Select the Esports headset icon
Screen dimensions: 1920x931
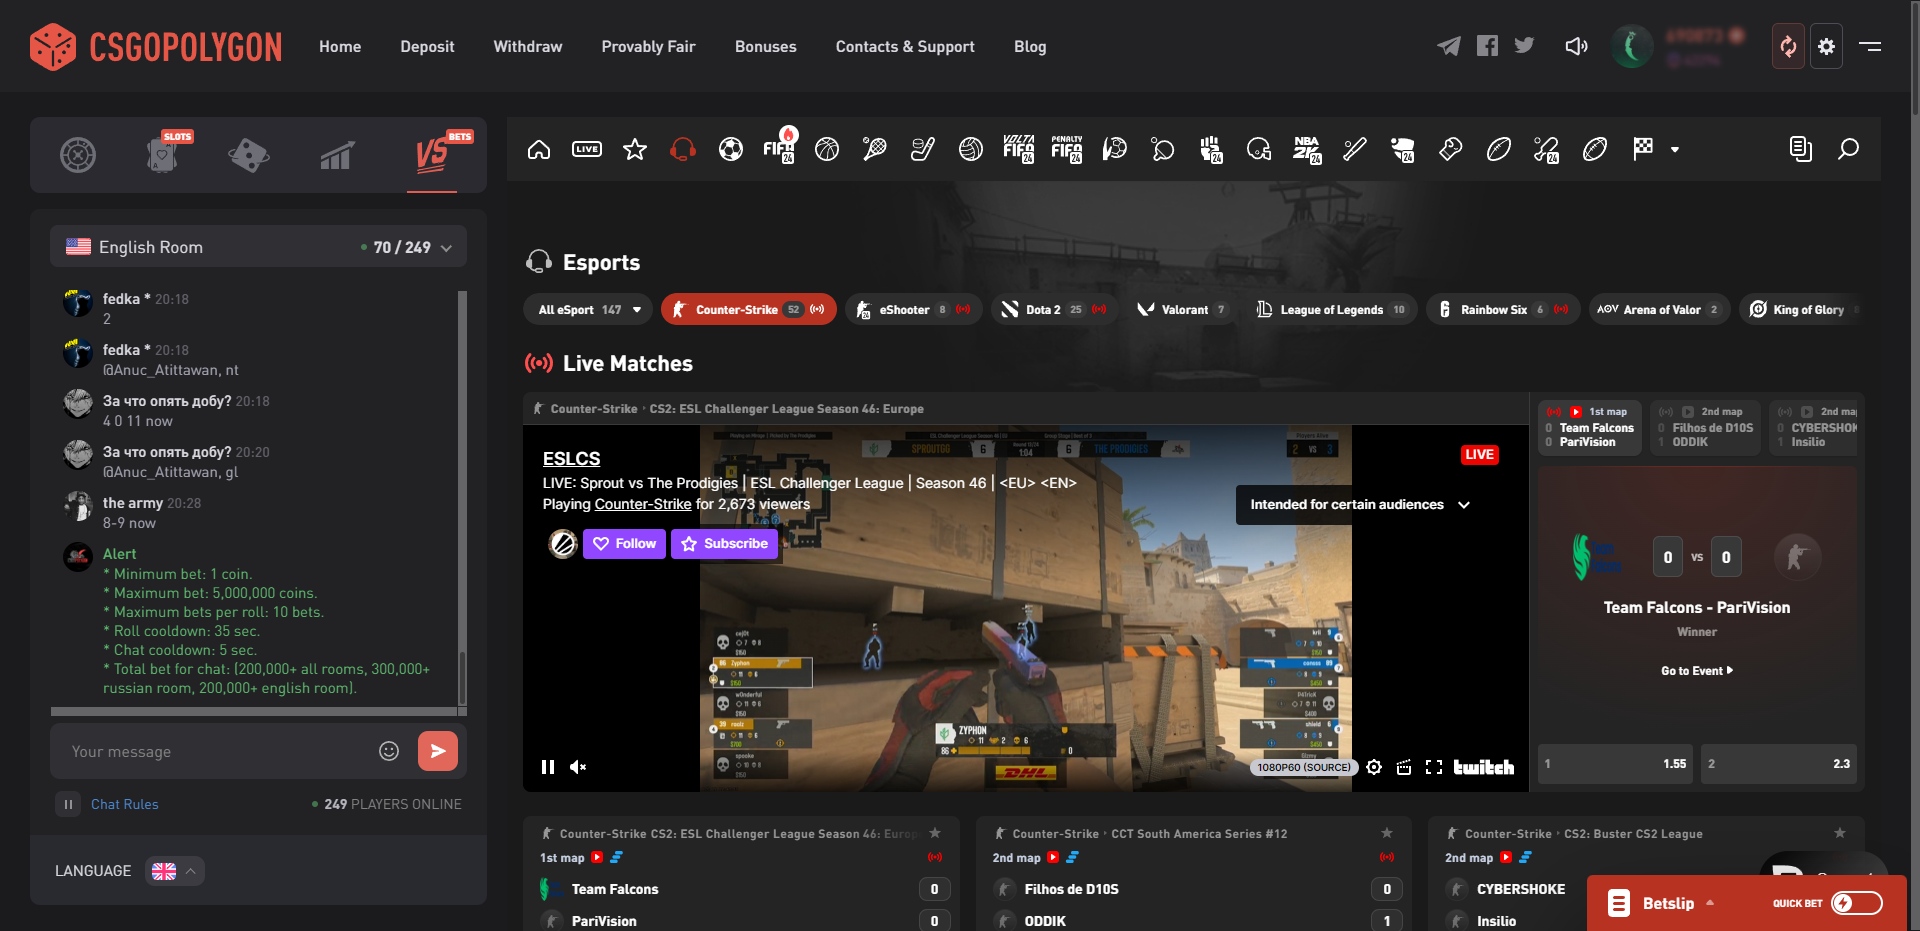point(683,150)
